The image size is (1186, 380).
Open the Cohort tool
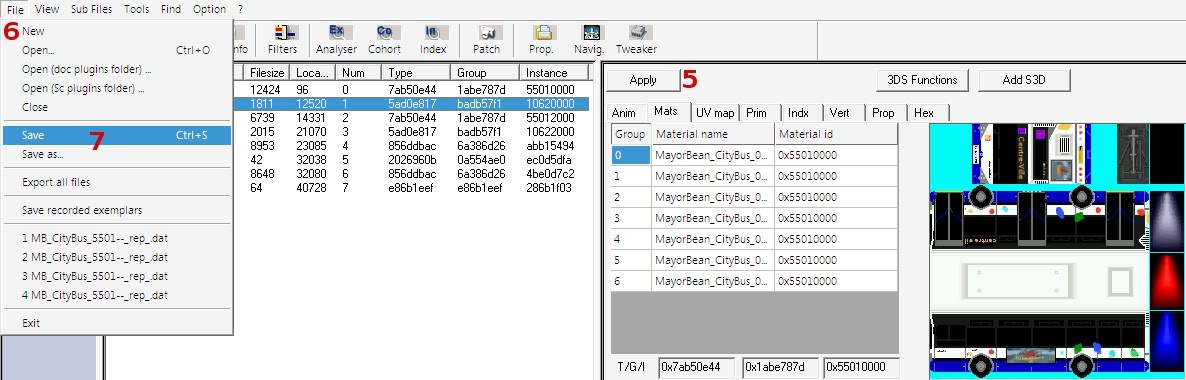point(384,39)
